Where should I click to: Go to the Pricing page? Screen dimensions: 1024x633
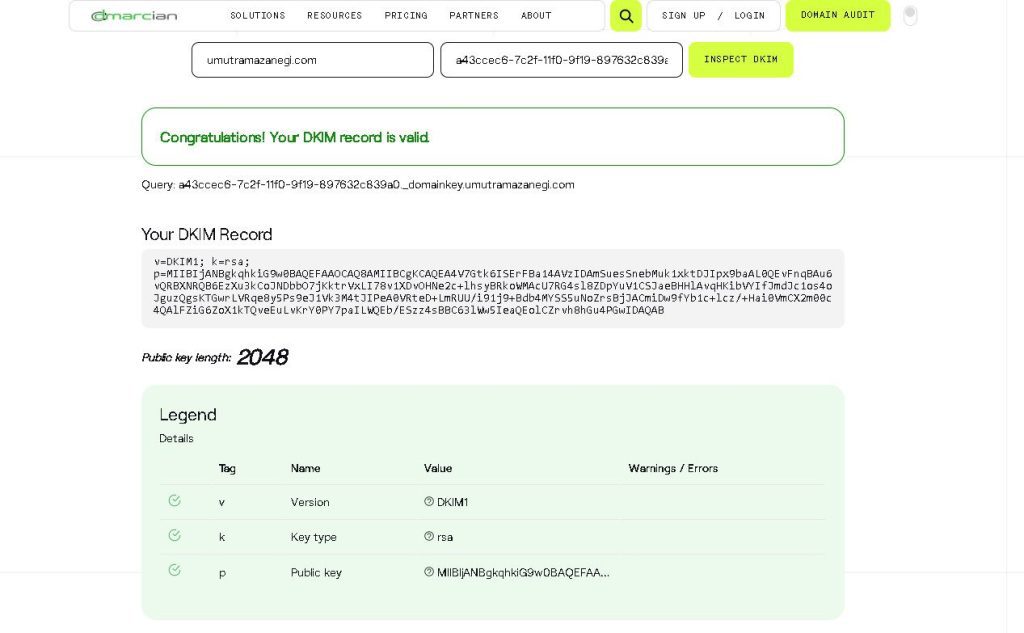tap(406, 15)
